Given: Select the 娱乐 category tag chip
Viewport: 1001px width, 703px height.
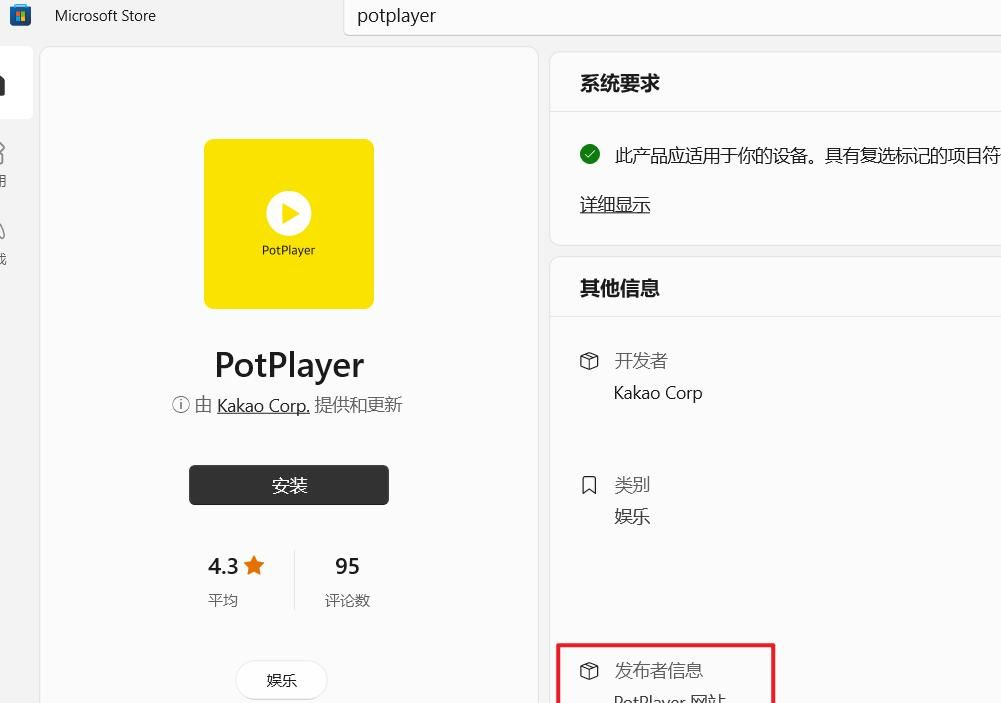Looking at the screenshot, I should pyautogui.click(x=282, y=680).
